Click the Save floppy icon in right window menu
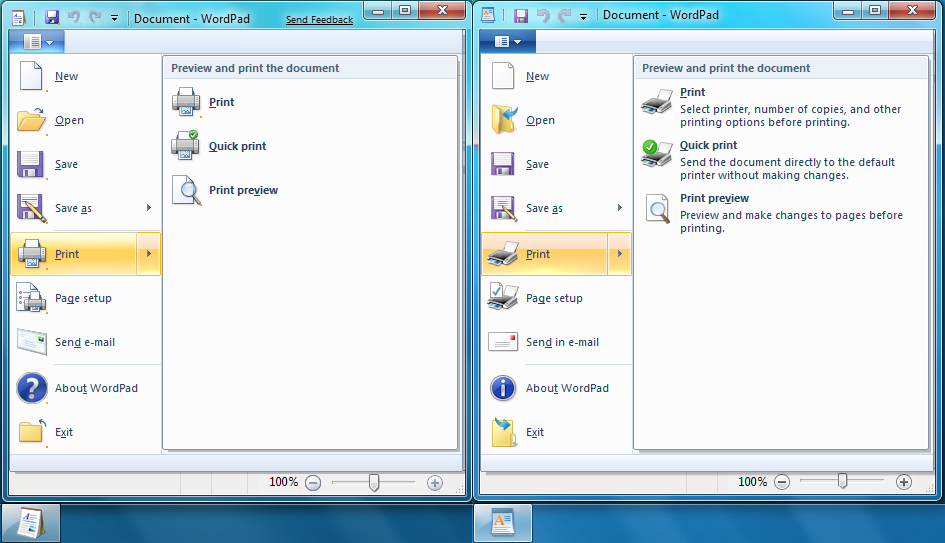 (x=503, y=164)
